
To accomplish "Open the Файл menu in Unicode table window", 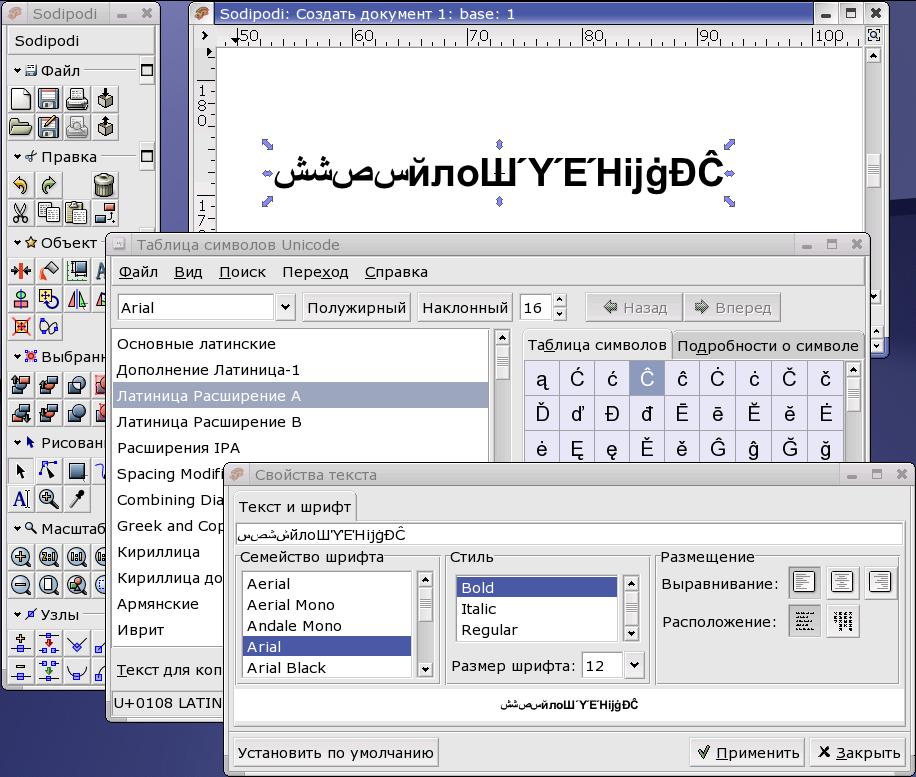I will (x=138, y=272).
